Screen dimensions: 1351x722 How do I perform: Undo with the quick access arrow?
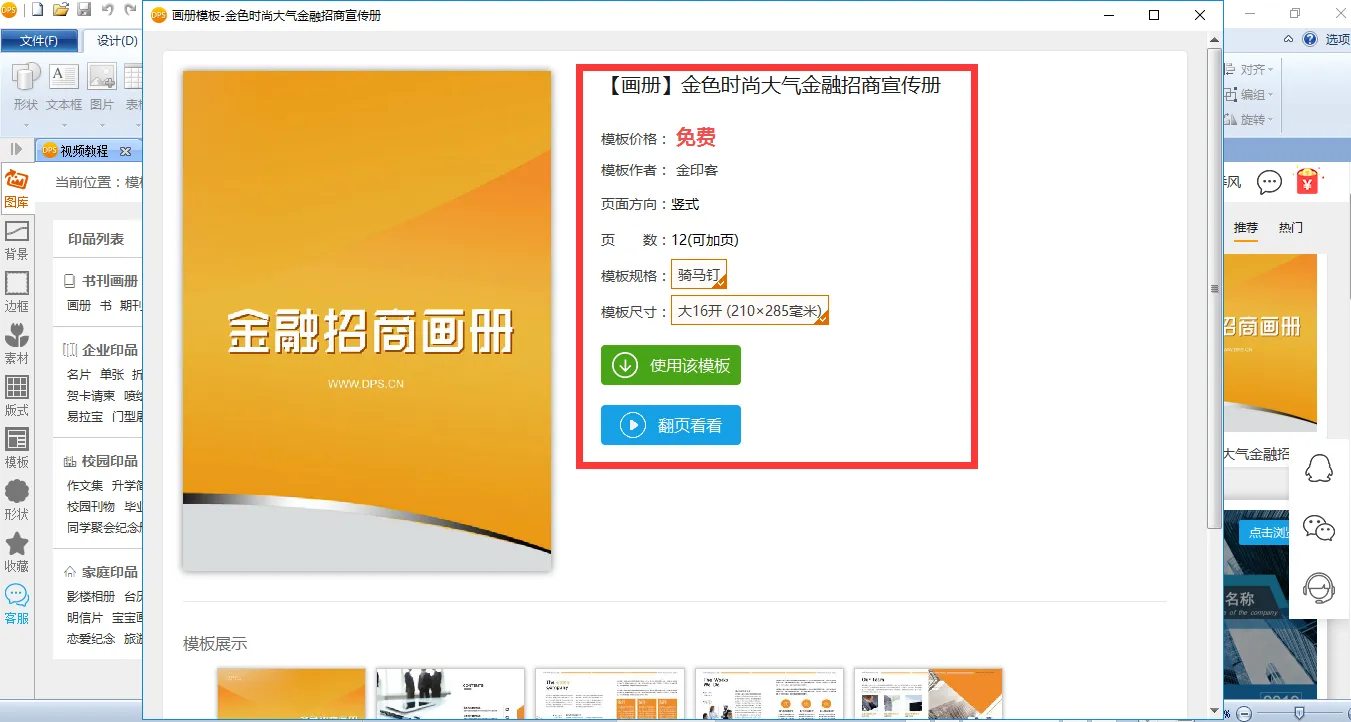pyautogui.click(x=107, y=11)
